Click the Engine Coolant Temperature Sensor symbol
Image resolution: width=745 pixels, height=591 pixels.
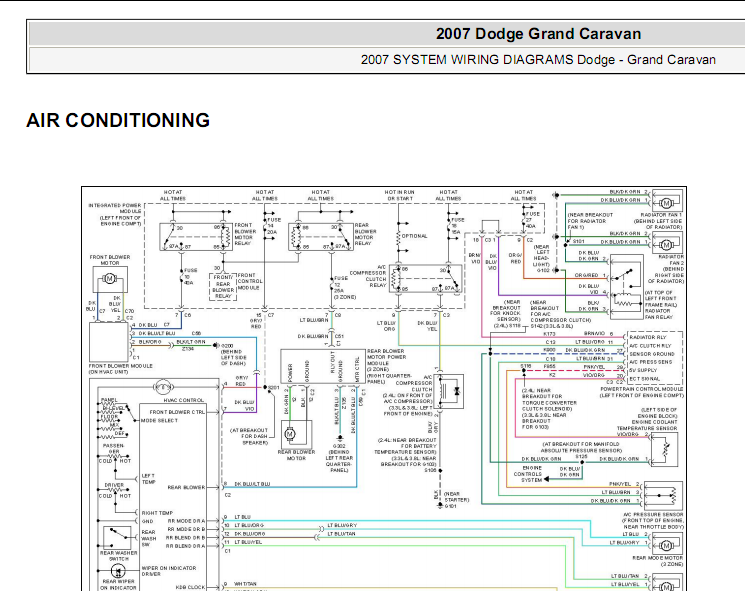click(664, 449)
